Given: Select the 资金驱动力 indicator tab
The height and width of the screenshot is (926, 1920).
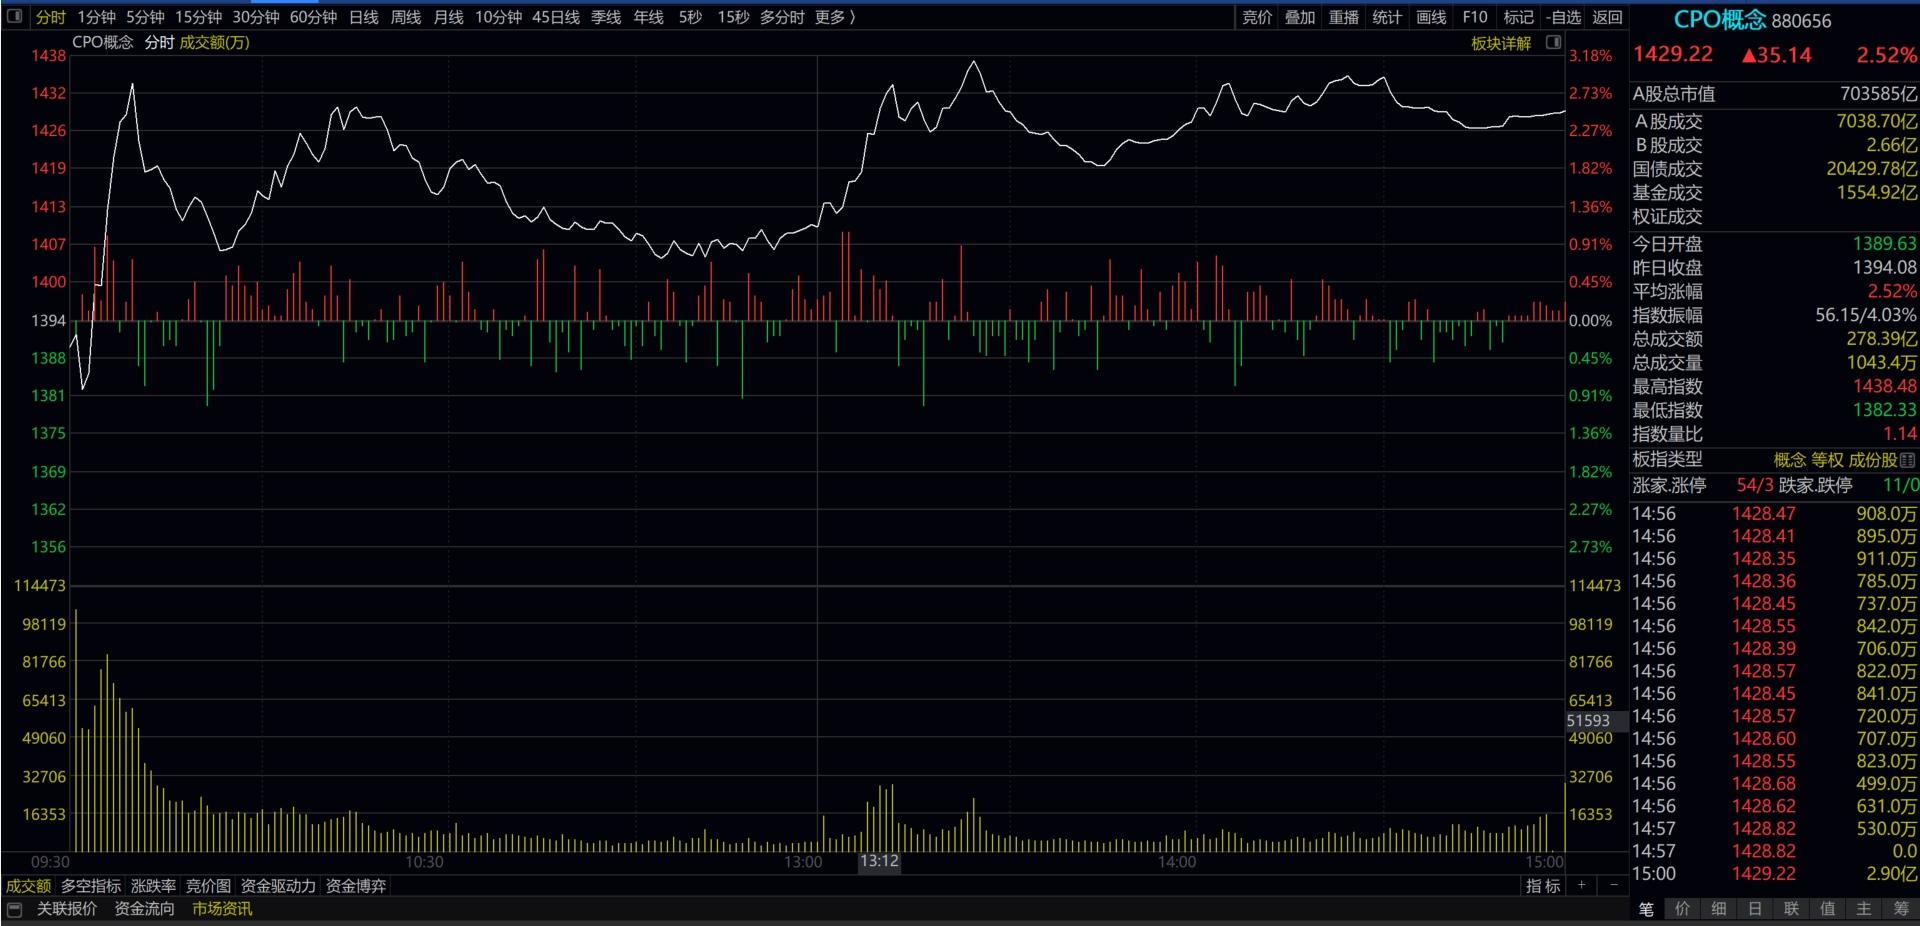Looking at the screenshot, I should (278, 886).
